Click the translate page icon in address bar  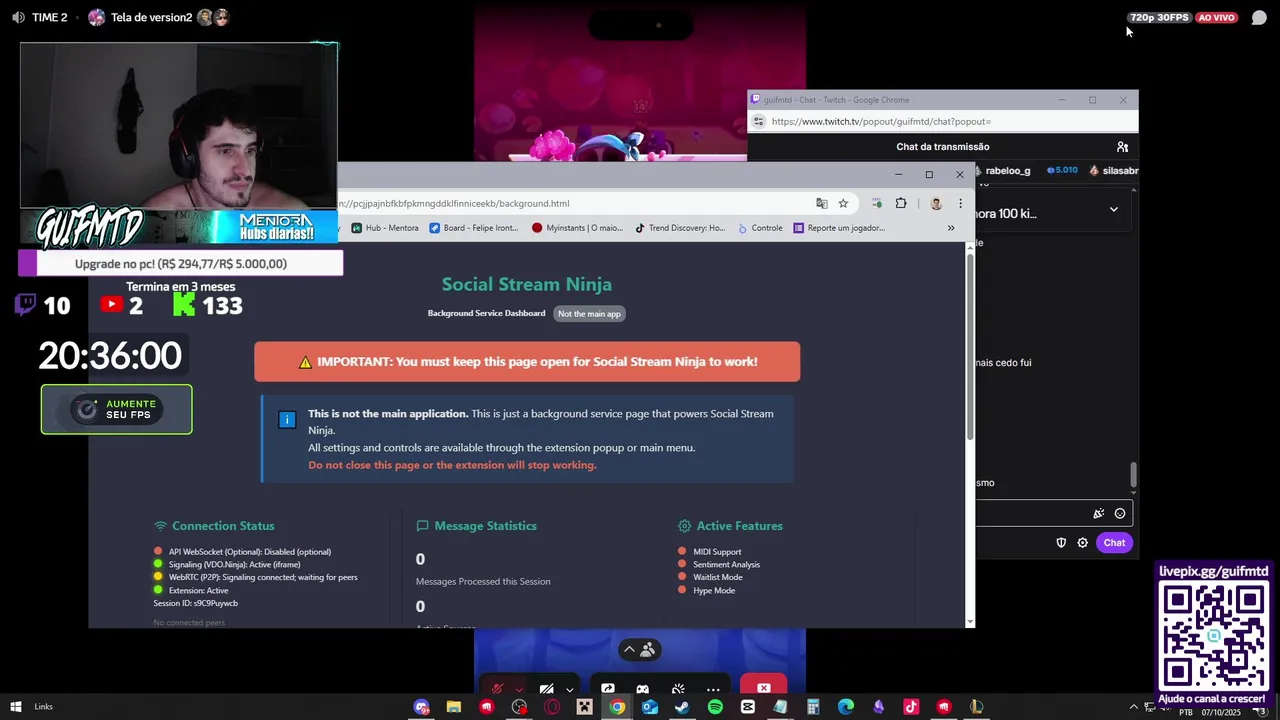pyautogui.click(x=822, y=203)
